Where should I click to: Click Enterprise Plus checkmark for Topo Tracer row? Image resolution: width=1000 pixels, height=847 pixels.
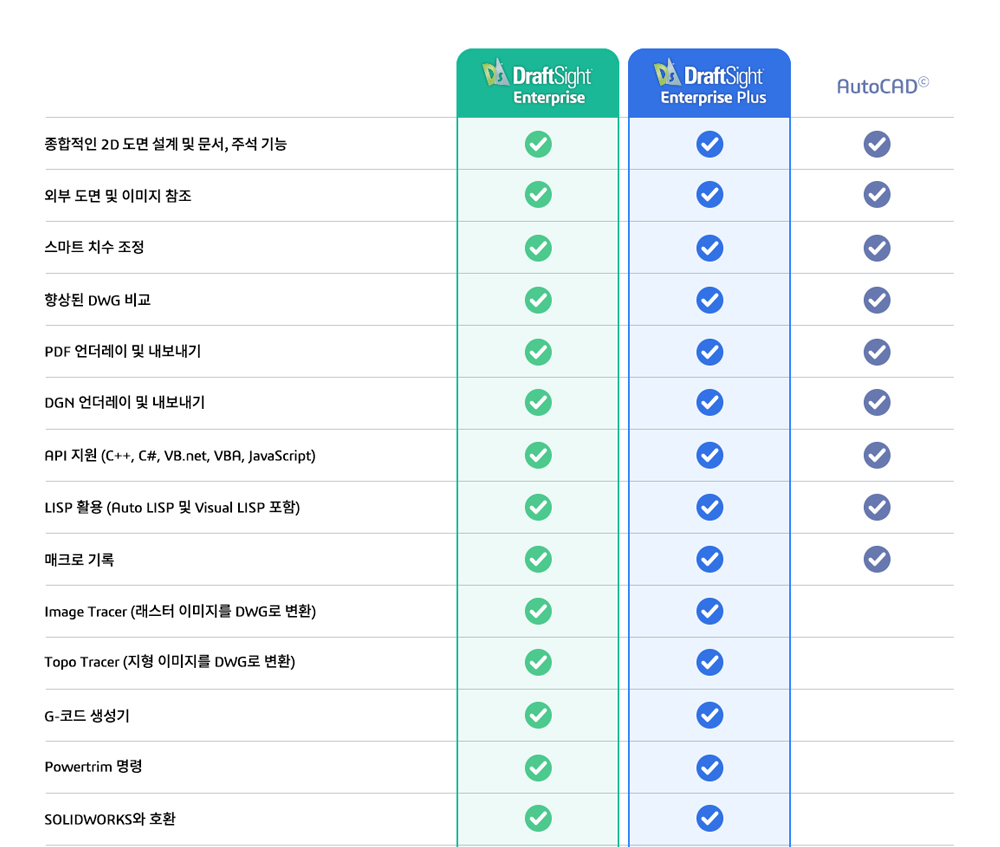[710, 662]
